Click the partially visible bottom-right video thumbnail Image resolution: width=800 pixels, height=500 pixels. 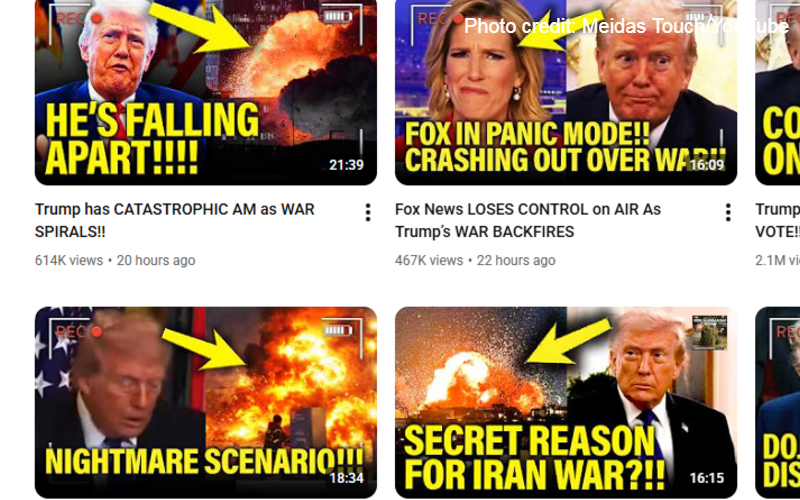click(778, 403)
